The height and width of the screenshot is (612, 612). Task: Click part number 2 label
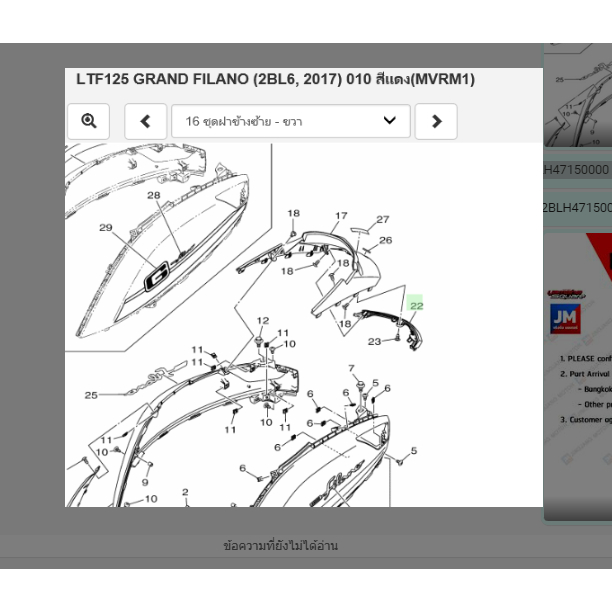(x=185, y=492)
